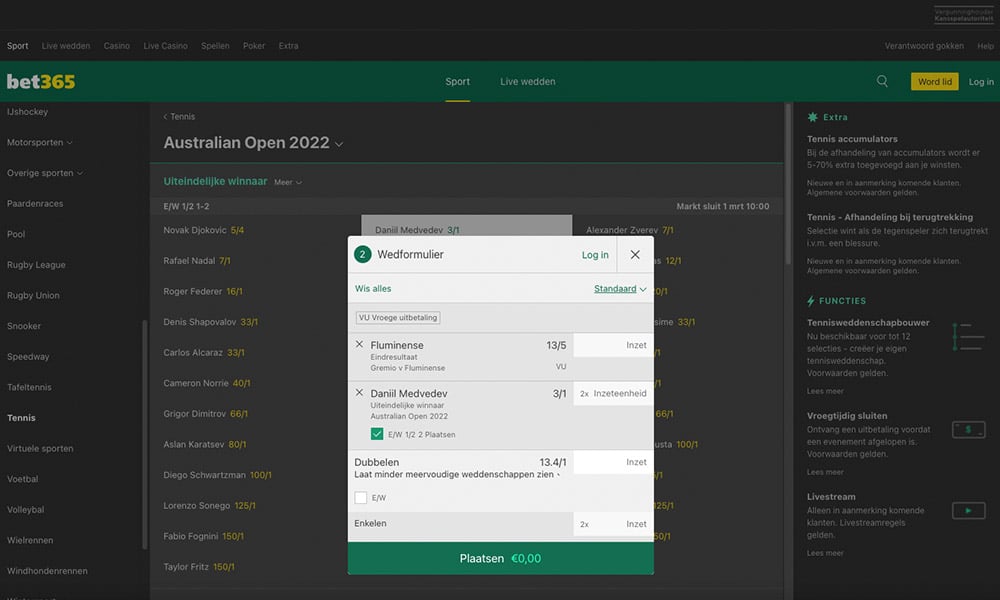Select Live wedden tab in green header
The width and height of the screenshot is (1000, 600).
pyautogui.click(x=527, y=82)
